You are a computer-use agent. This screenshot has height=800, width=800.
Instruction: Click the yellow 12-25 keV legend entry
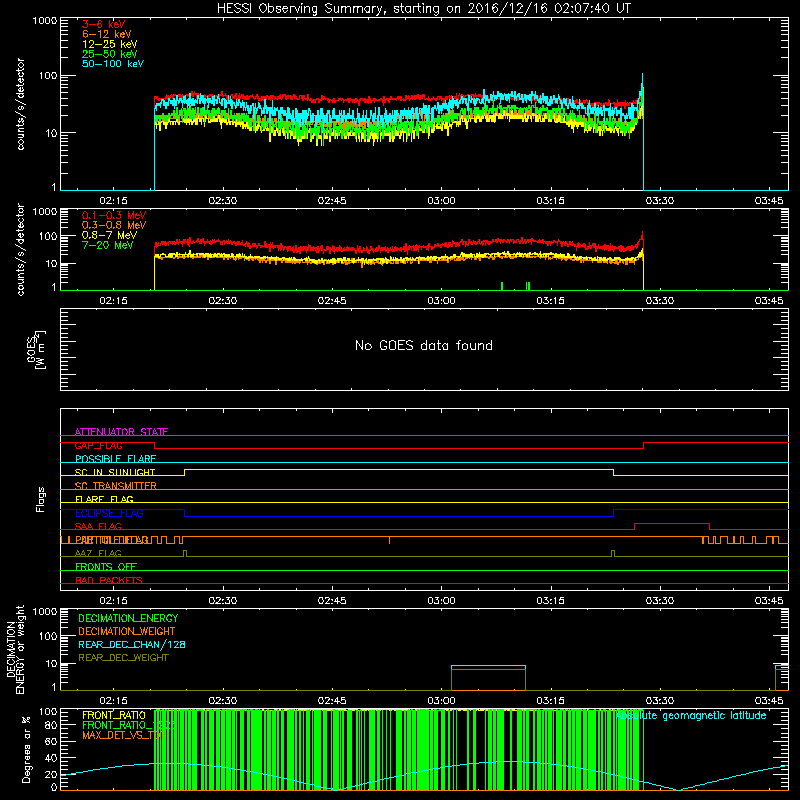tap(109, 44)
